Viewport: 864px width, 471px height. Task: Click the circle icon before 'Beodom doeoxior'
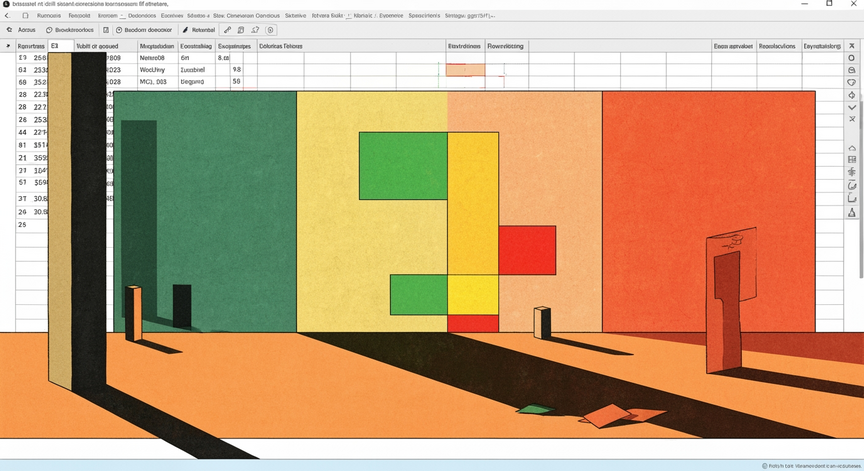(119, 30)
